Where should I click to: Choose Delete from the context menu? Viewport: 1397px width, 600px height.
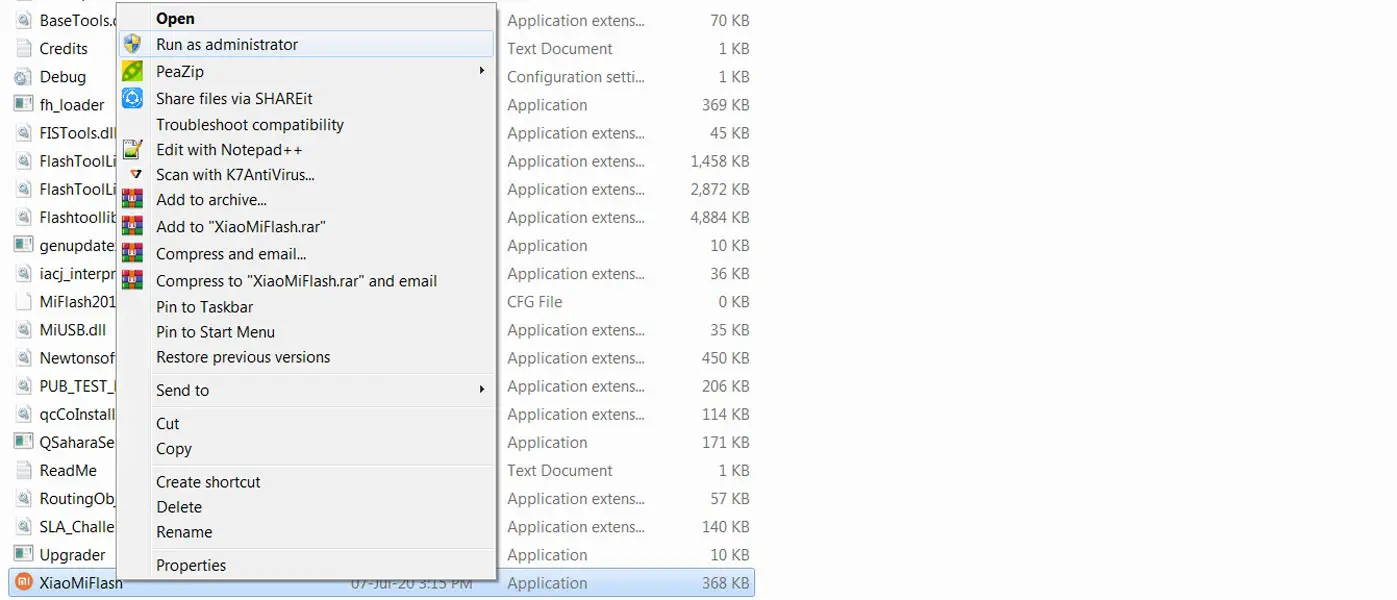click(179, 507)
